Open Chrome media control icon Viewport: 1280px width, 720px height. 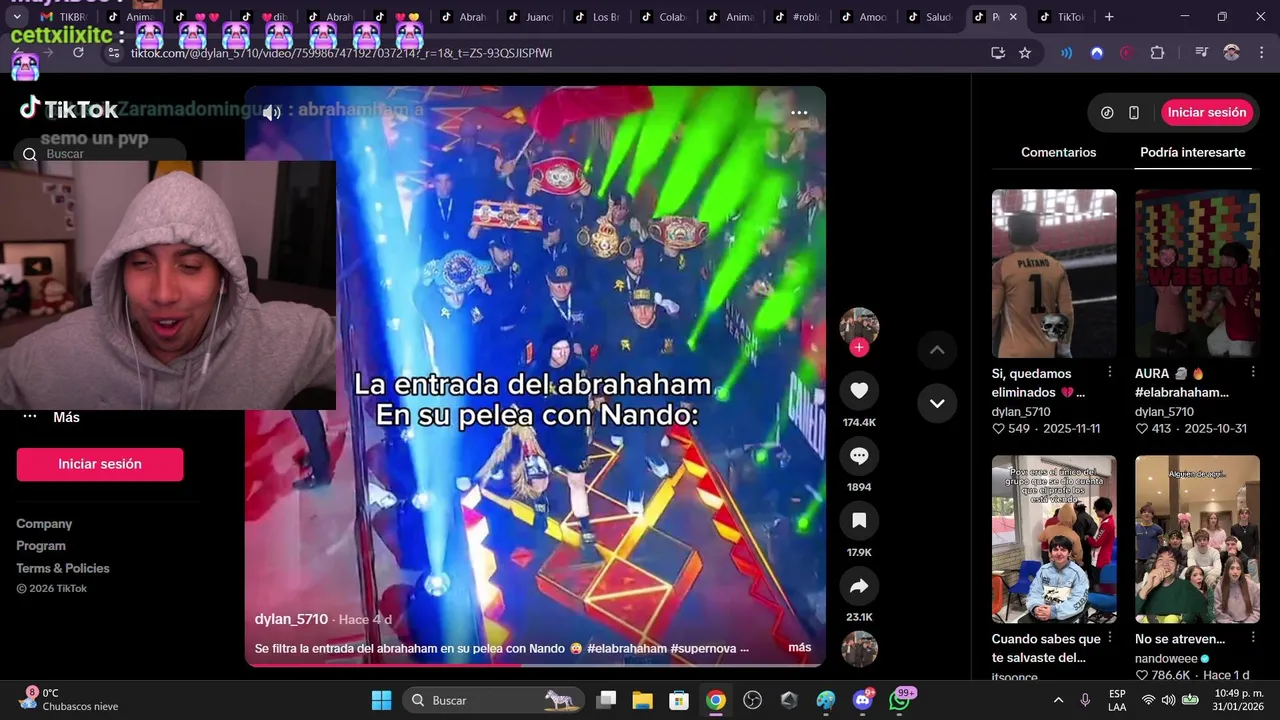[x=1201, y=53]
